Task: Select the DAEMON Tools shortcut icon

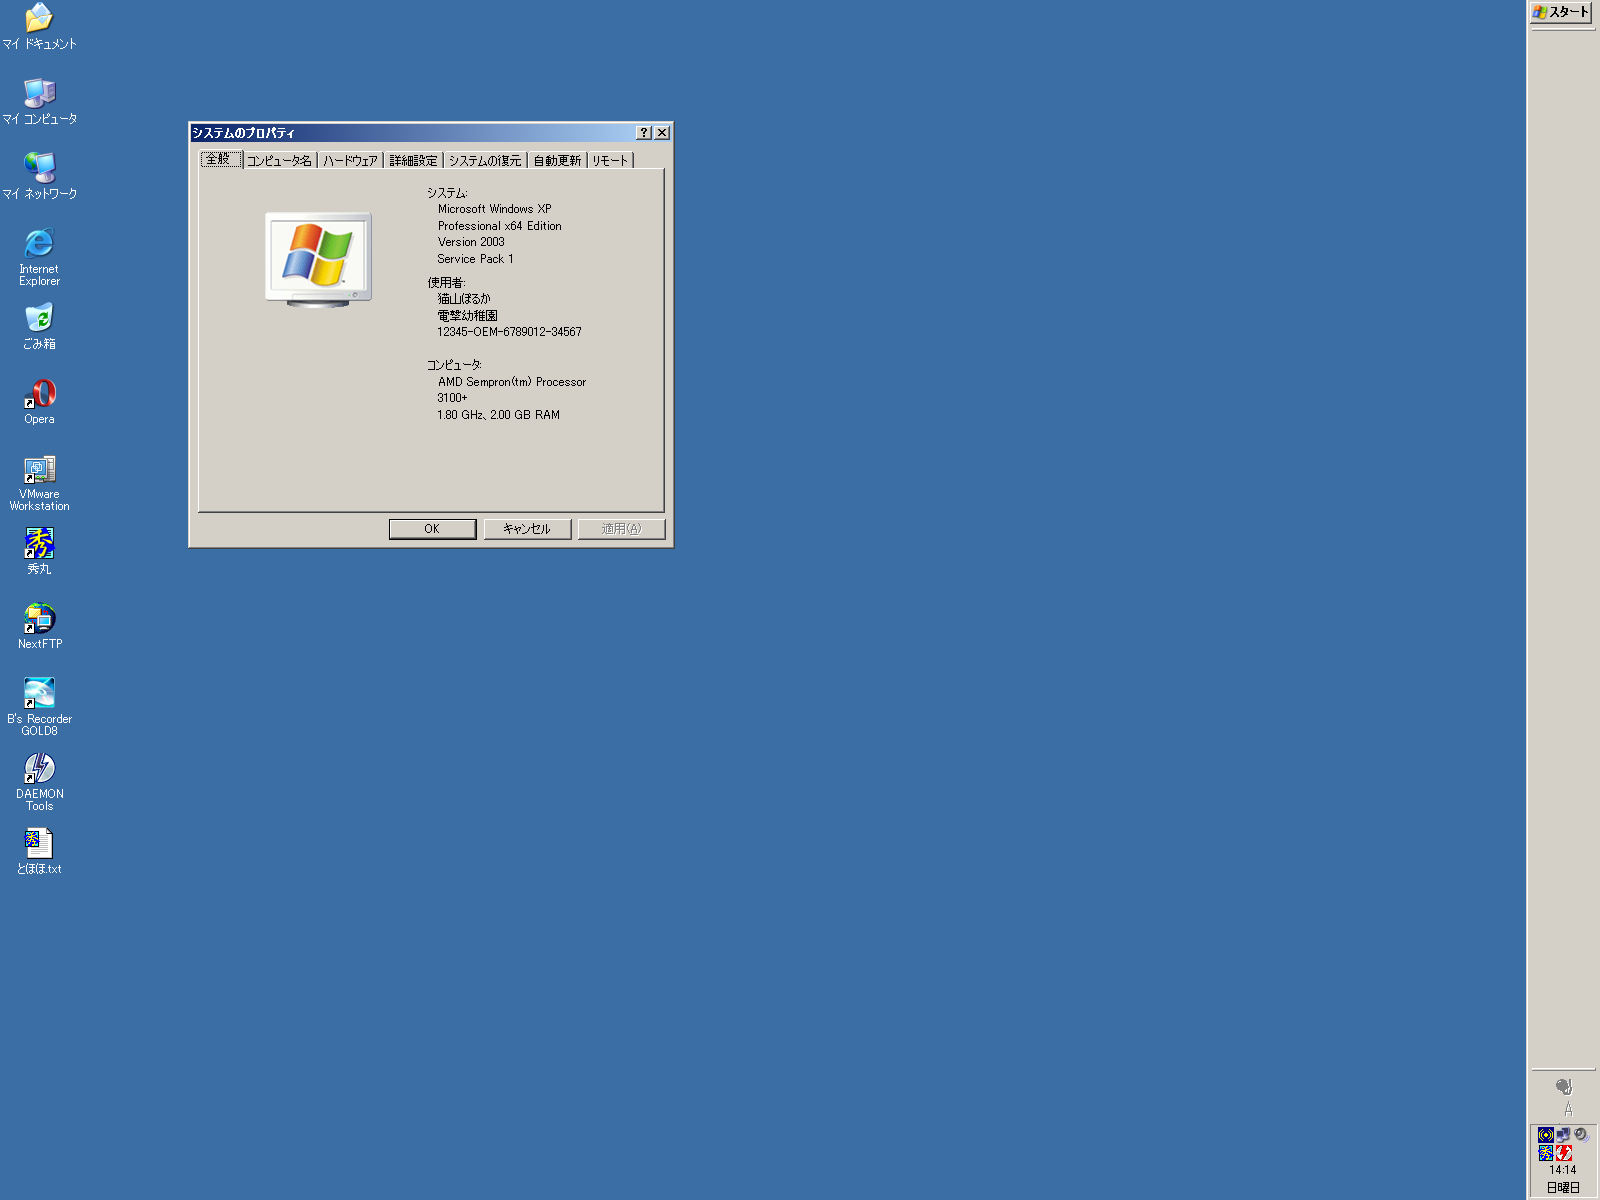Action: (x=39, y=782)
